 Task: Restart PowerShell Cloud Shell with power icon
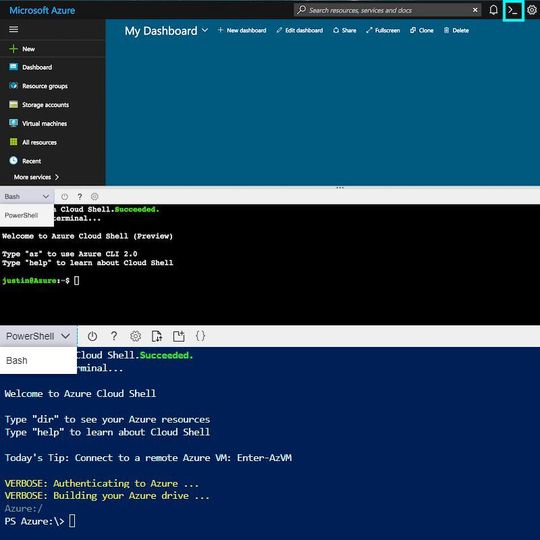point(92,336)
